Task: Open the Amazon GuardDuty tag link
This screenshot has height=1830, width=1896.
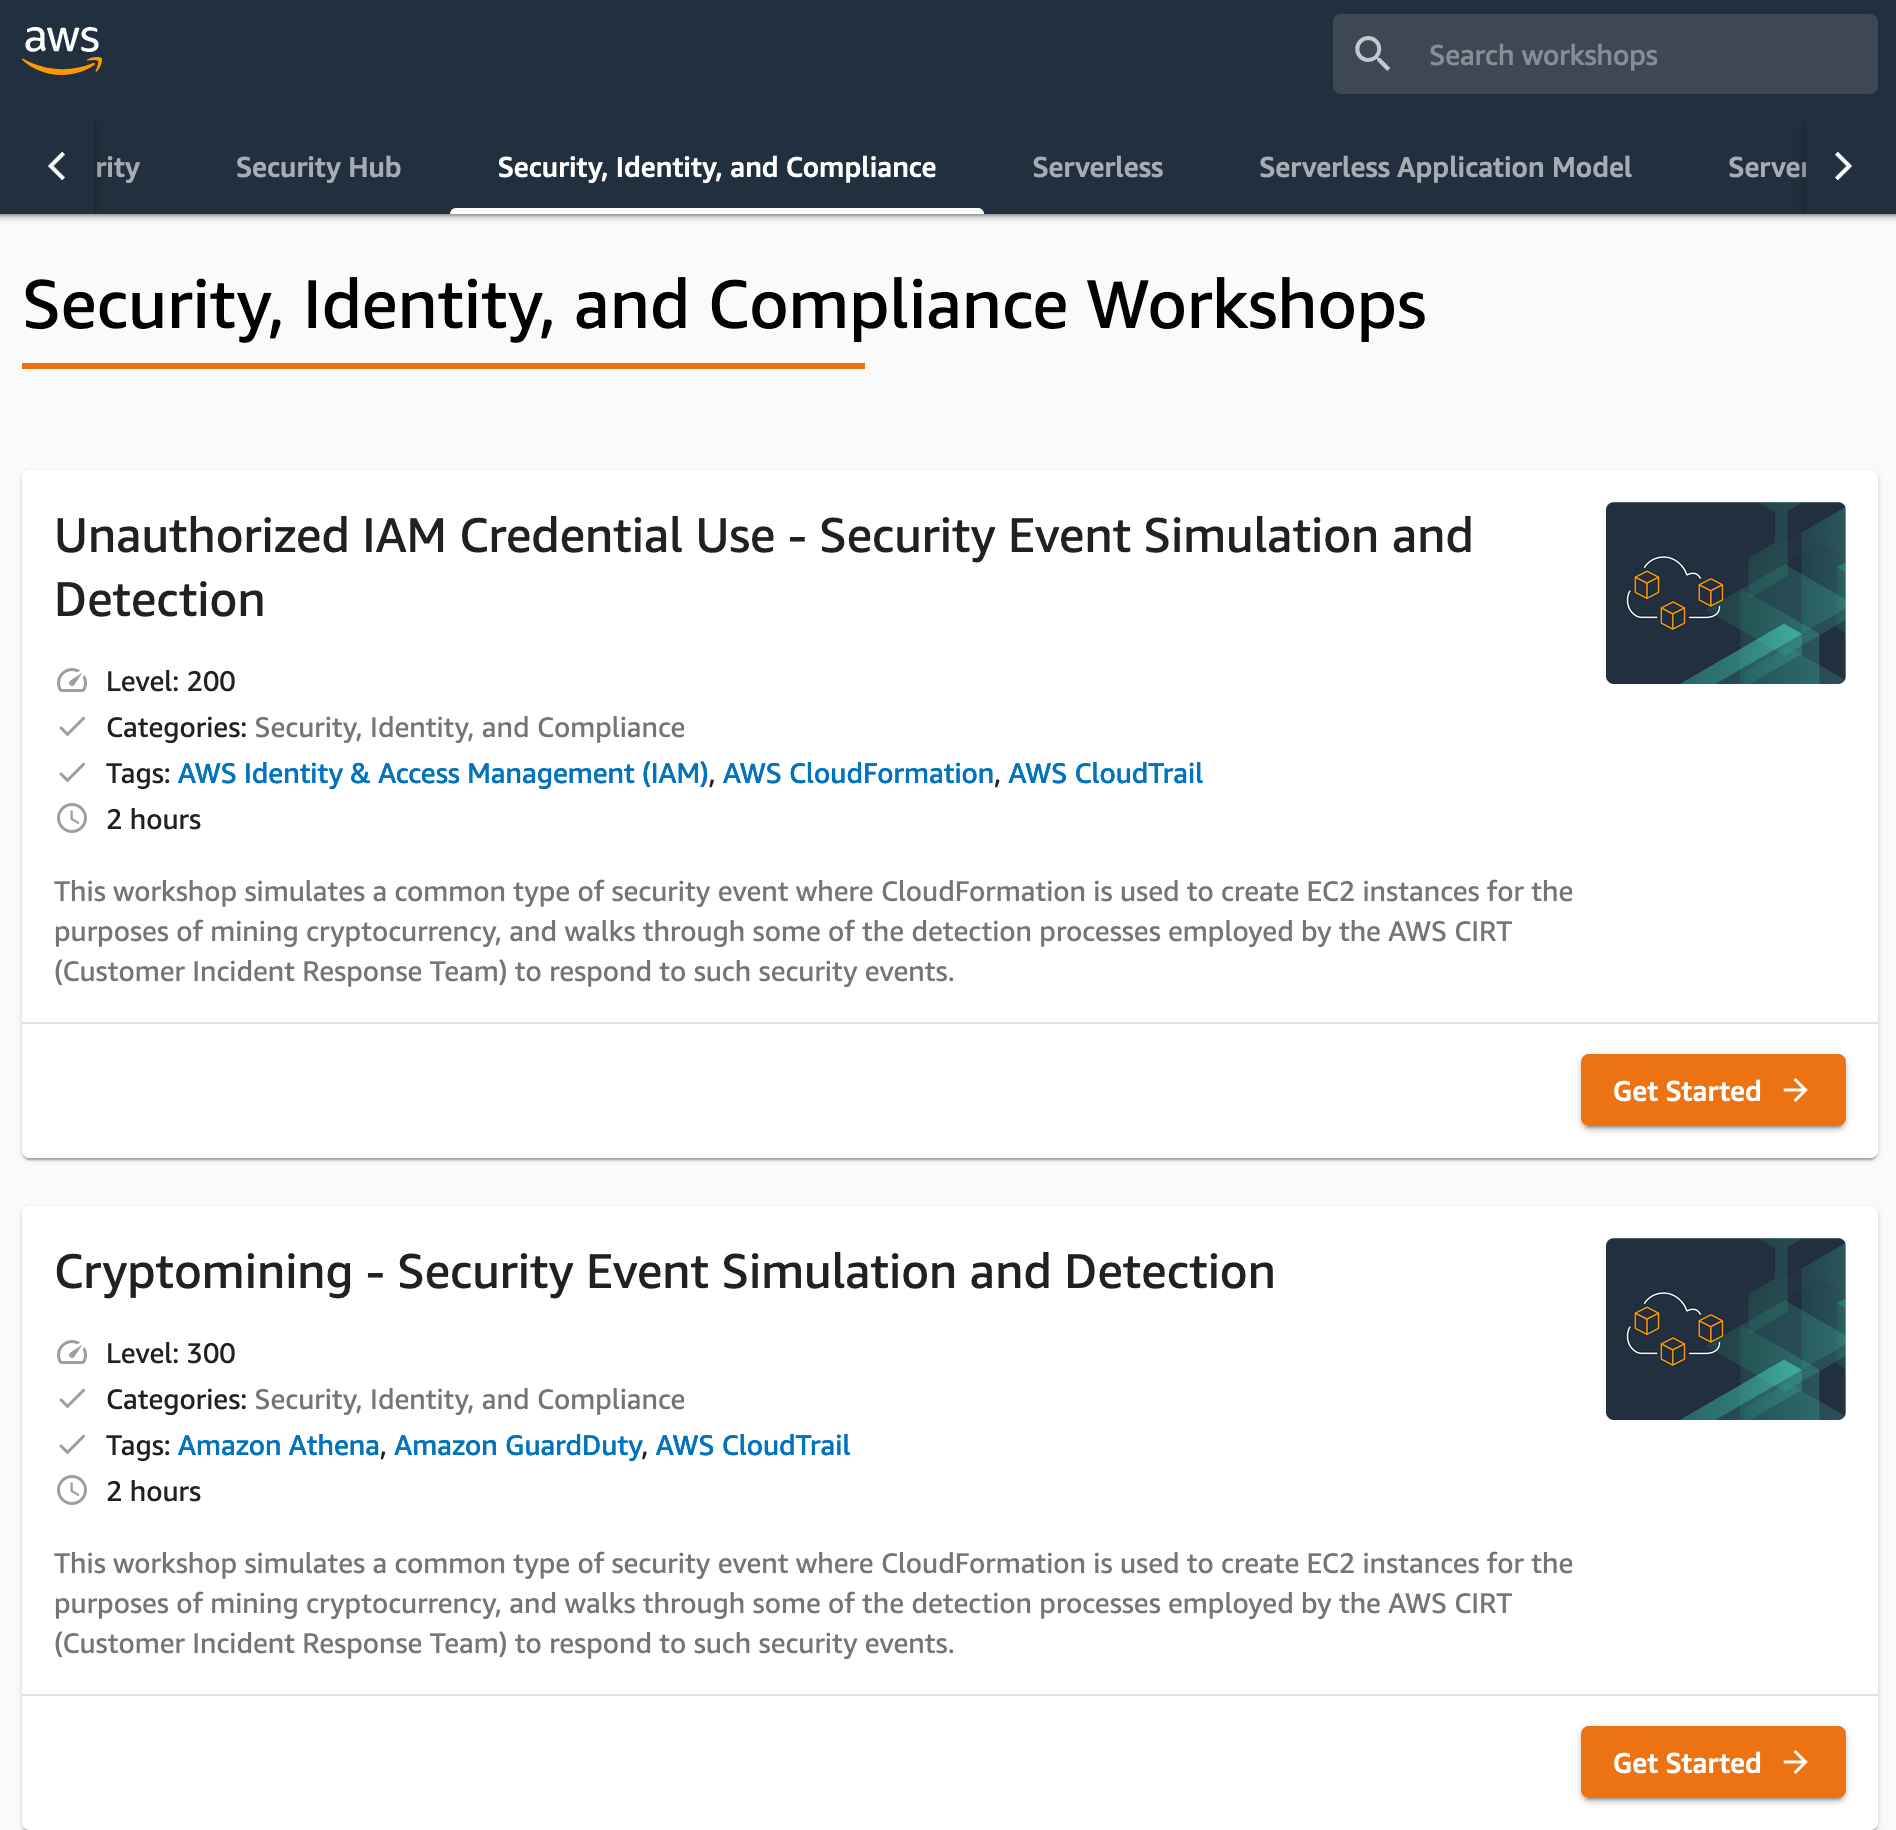Action: tap(518, 1445)
